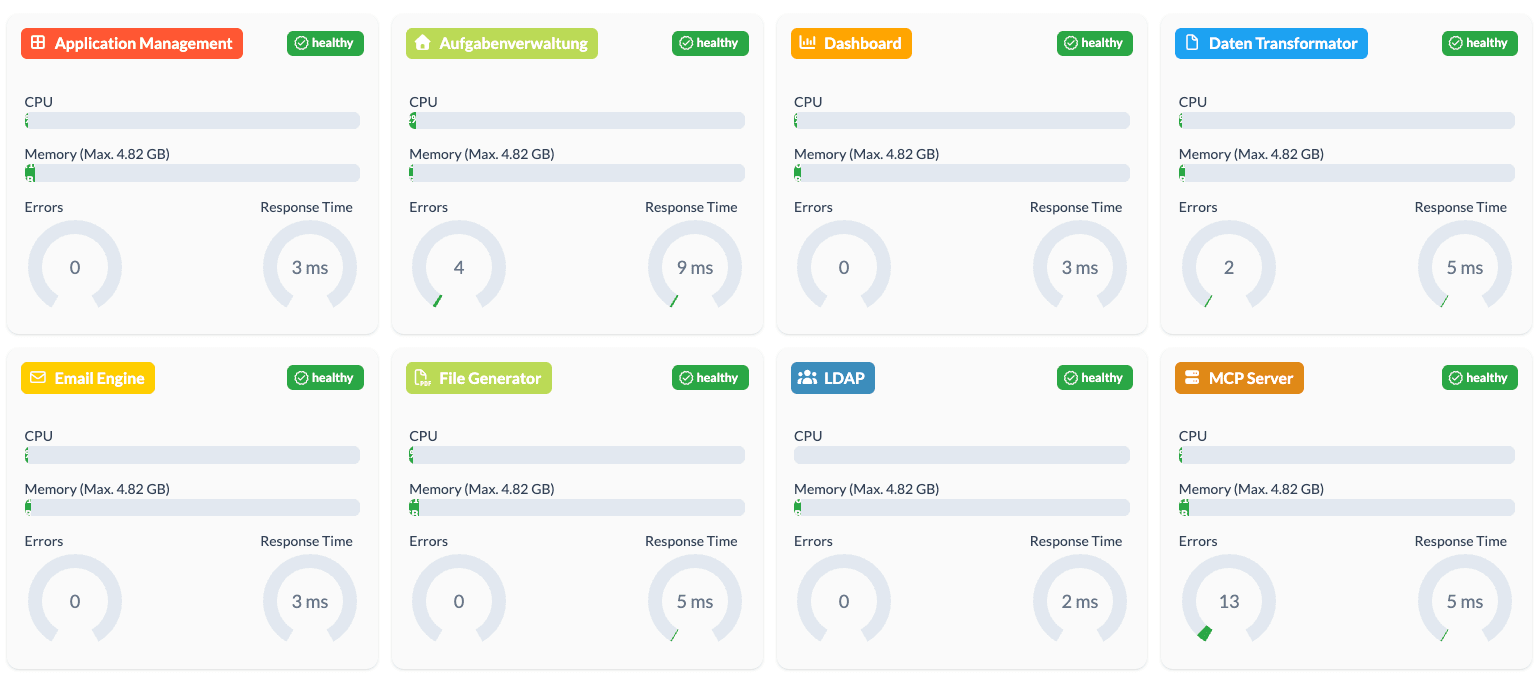1539x683 pixels.
Task: Click the 'CPU' label on Dashboard card
Action: (808, 102)
